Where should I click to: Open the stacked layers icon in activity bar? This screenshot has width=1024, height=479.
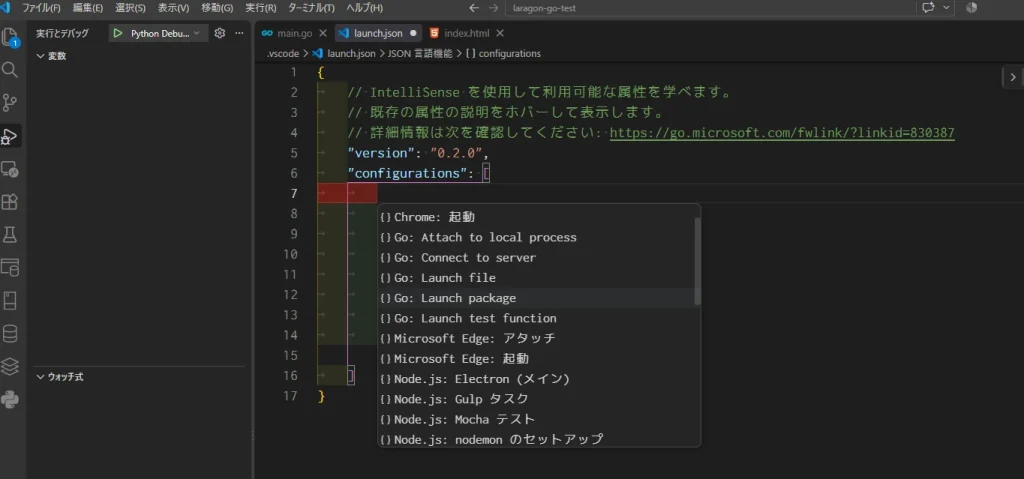pyautogui.click(x=10, y=366)
